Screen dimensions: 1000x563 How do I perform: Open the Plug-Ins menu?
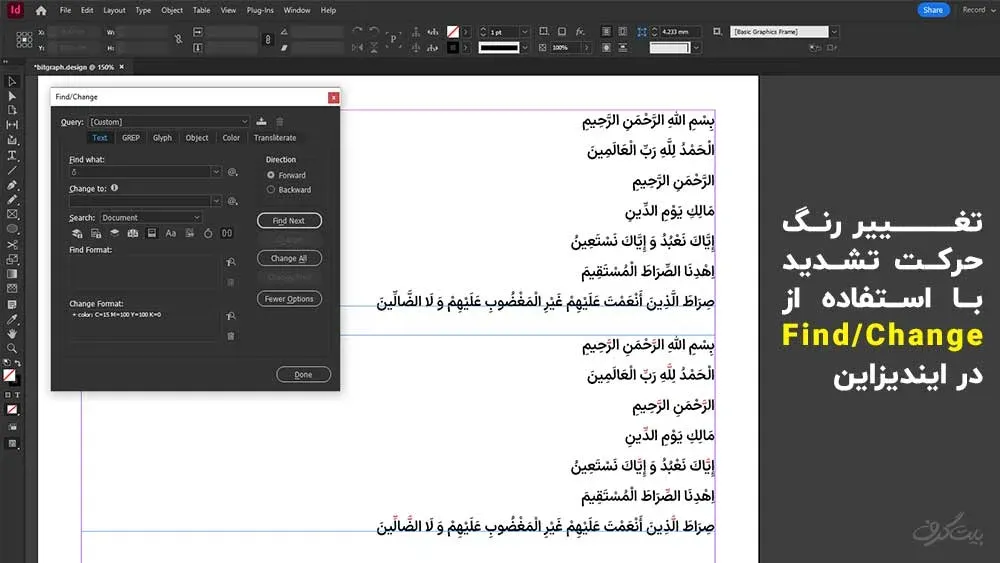(260, 10)
